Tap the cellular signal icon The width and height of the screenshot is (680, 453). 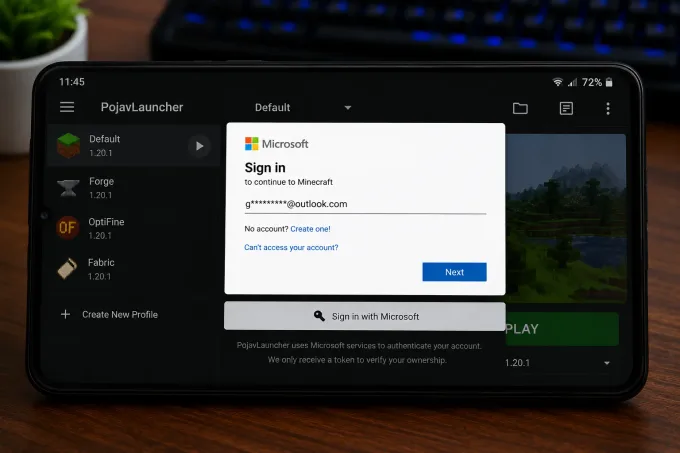click(x=573, y=82)
